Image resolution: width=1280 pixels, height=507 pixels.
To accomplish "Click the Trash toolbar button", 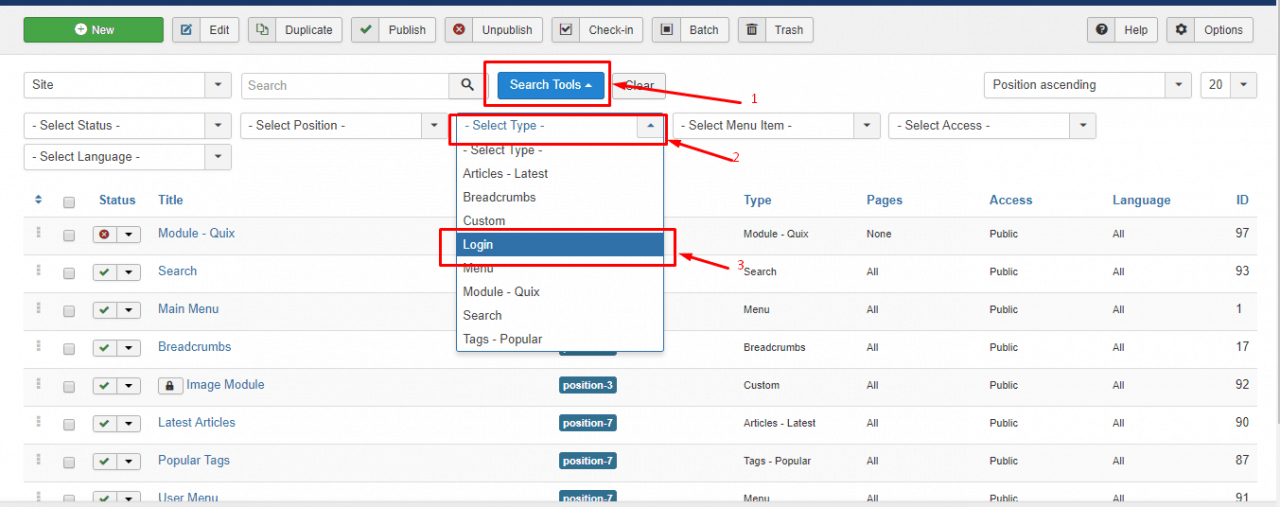I will (x=776, y=30).
